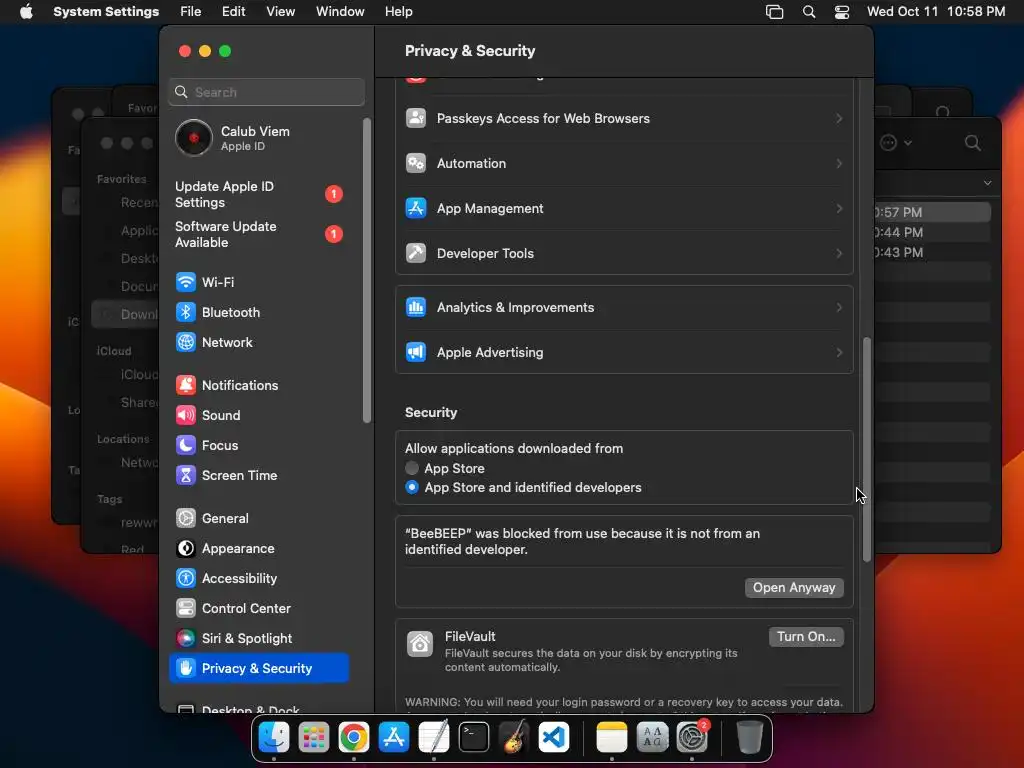Select App Store and identified developers option
The image size is (1024, 768).
tap(411, 487)
